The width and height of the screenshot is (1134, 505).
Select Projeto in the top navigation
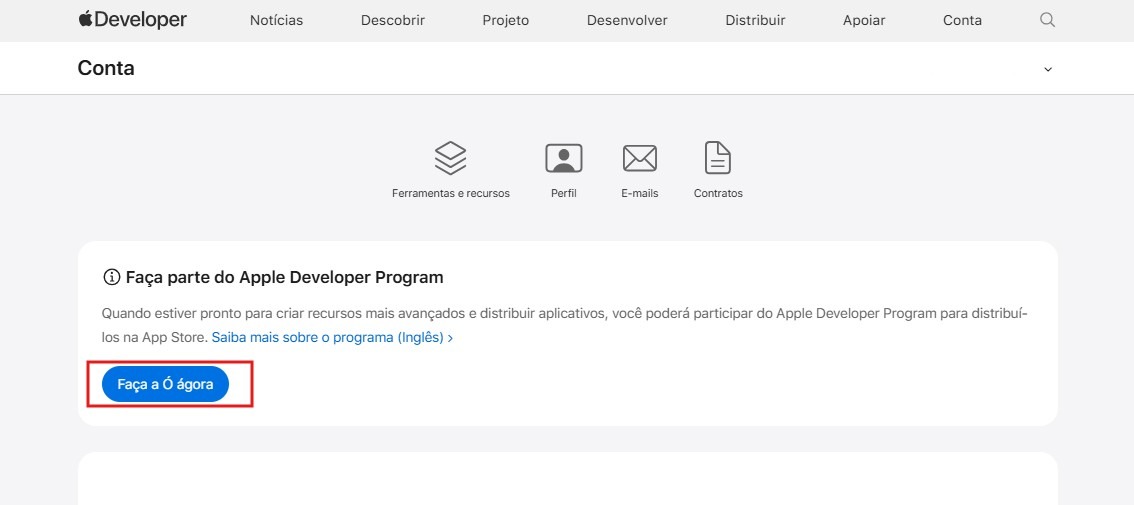coord(505,20)
